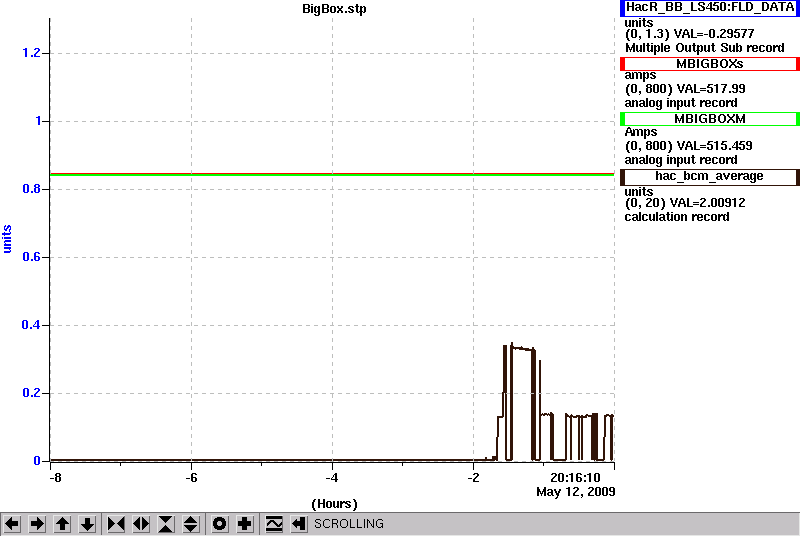Click the May 12, 2009 date label
Viewport: 800px width, 536px height.
click(576, 492)
